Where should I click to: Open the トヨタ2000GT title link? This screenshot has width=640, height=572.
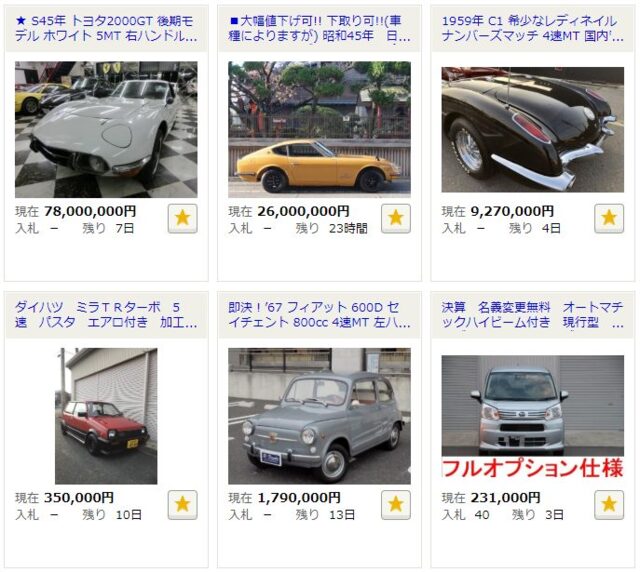tap(106, 28)
